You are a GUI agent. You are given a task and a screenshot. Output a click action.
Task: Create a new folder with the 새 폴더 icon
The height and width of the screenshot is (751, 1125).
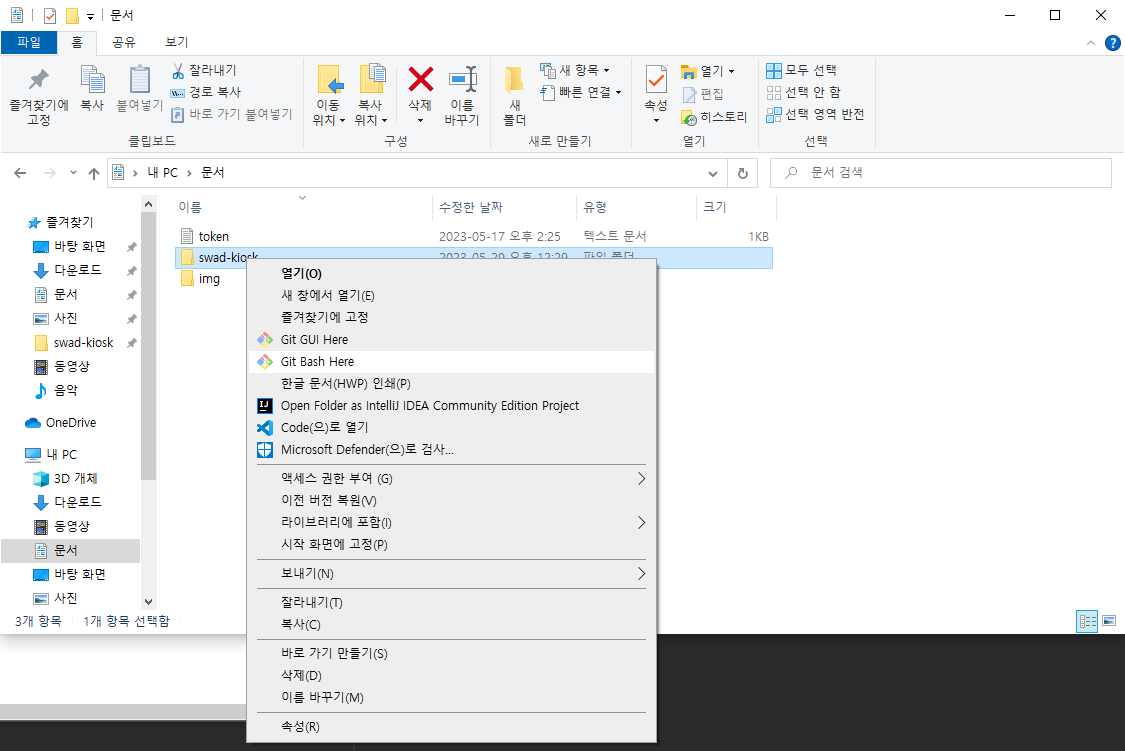click(513, 95)
